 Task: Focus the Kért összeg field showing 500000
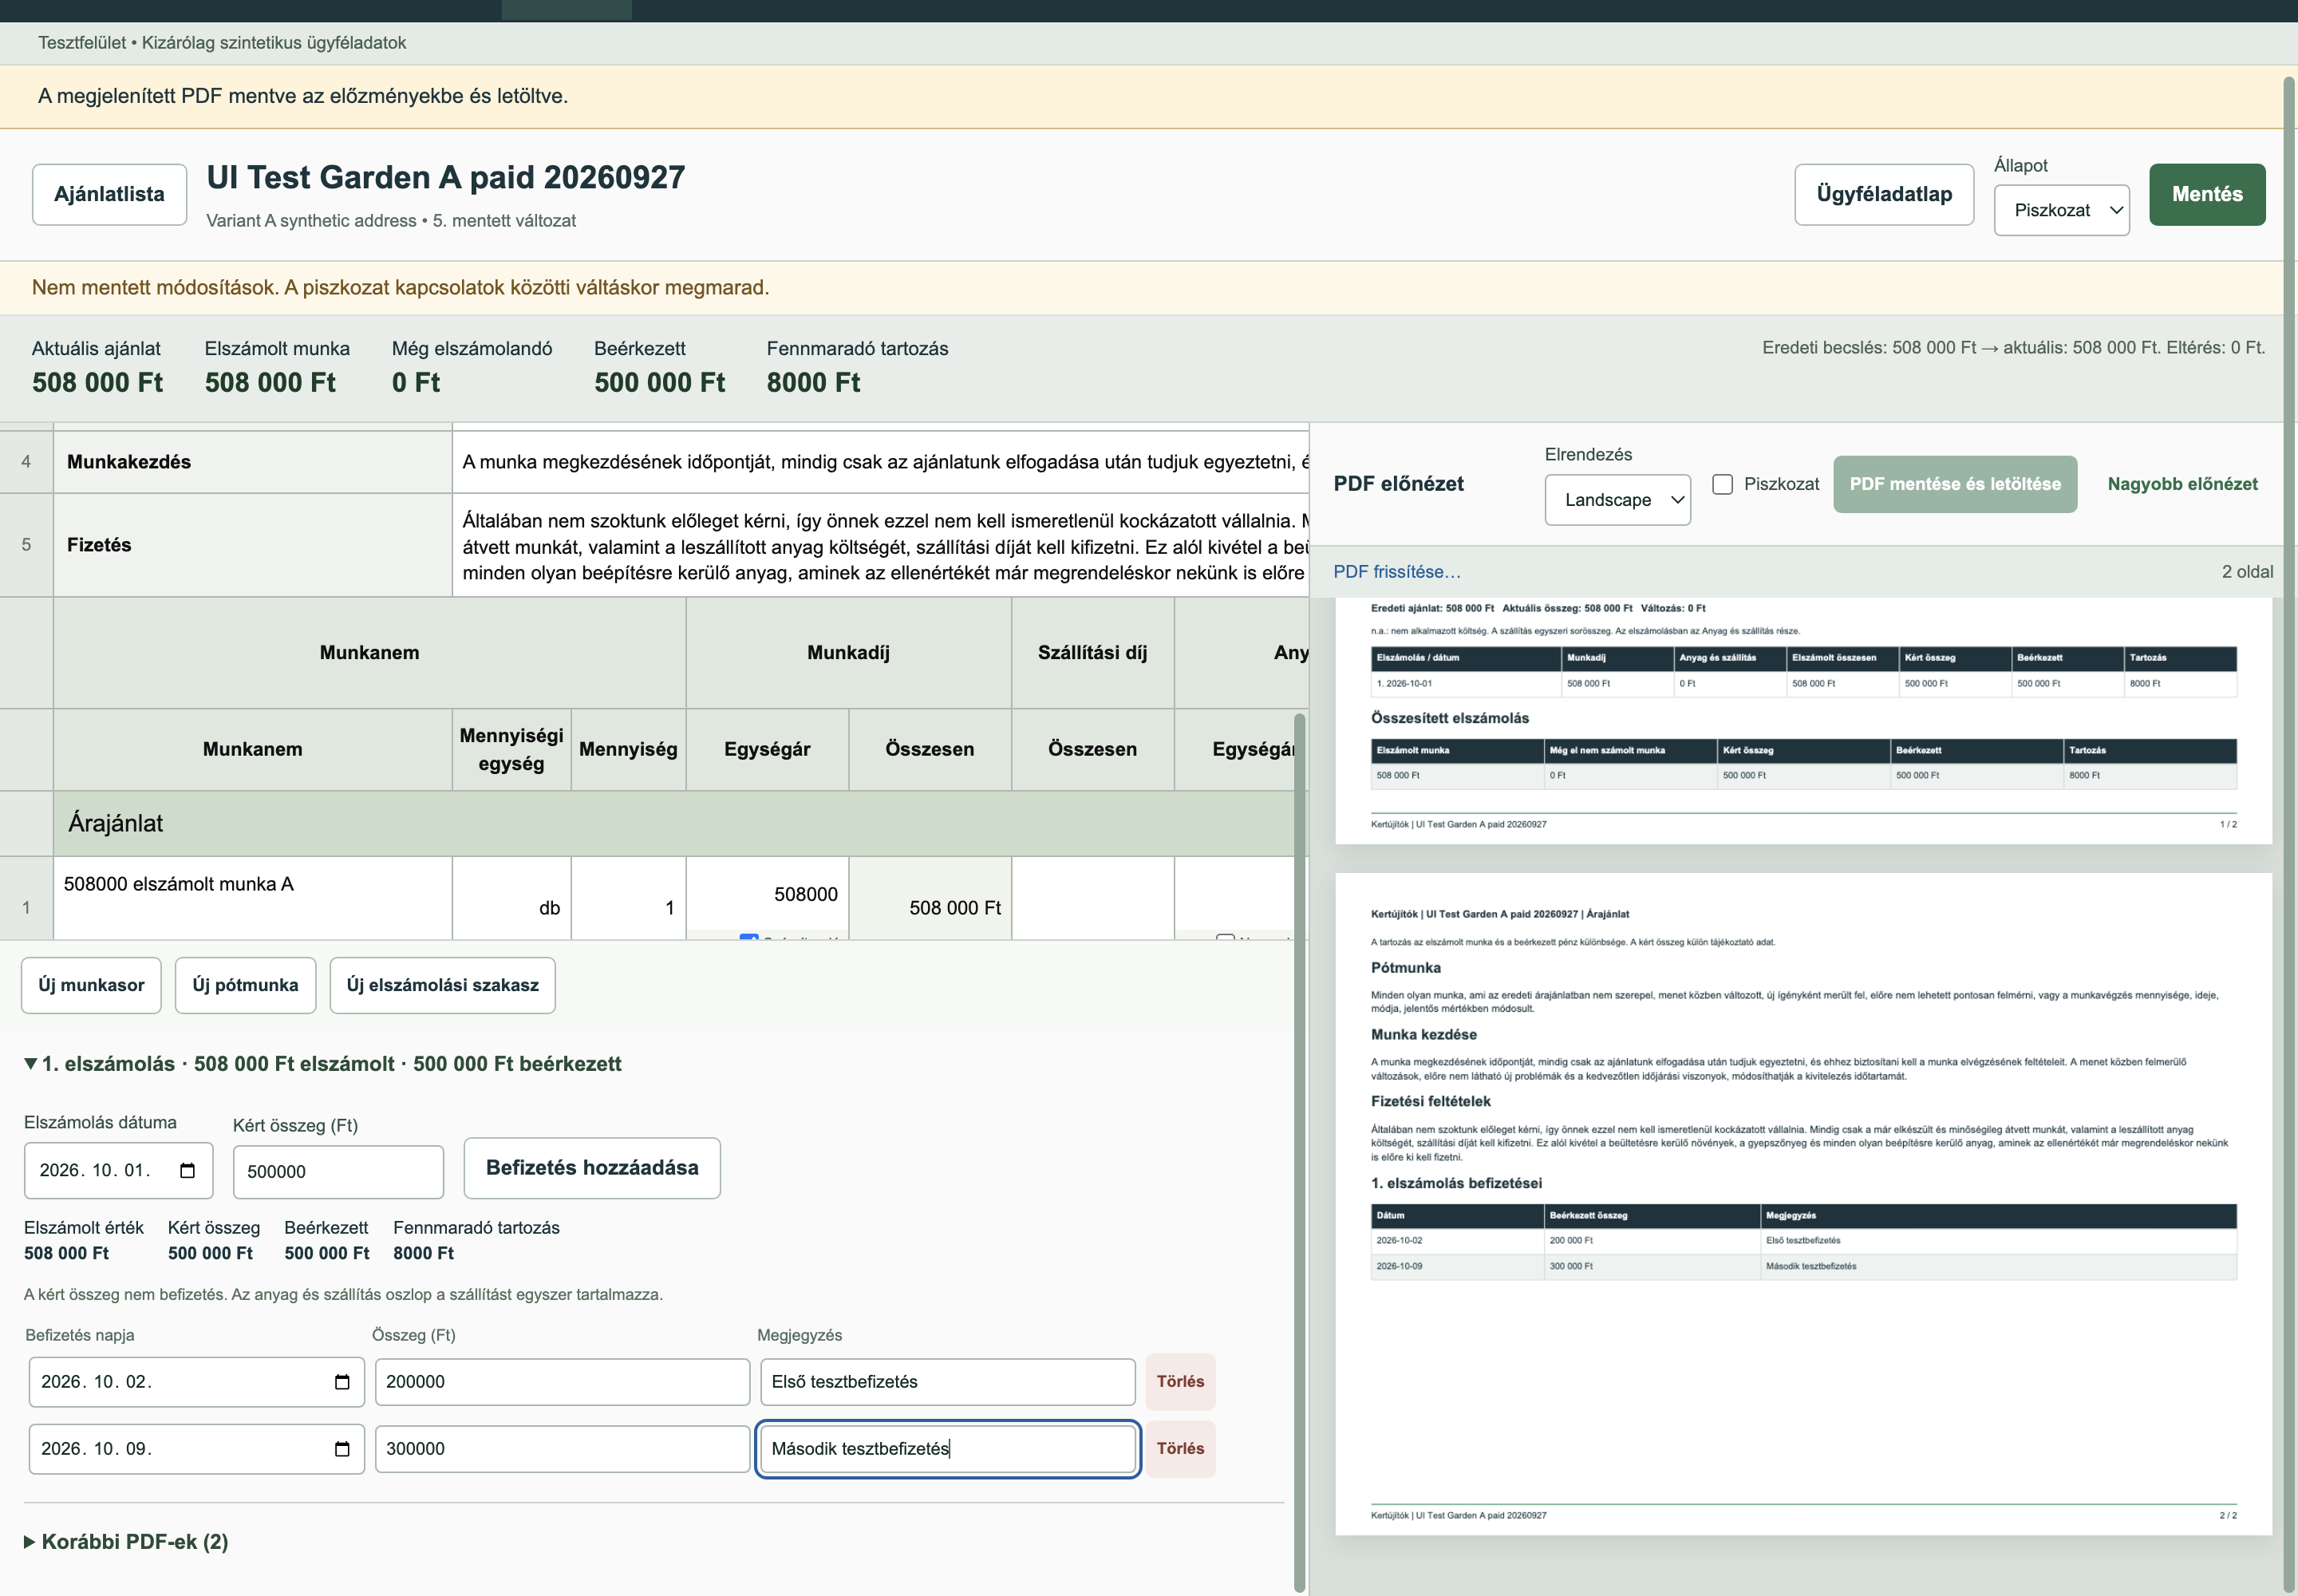click(338, 1171)
